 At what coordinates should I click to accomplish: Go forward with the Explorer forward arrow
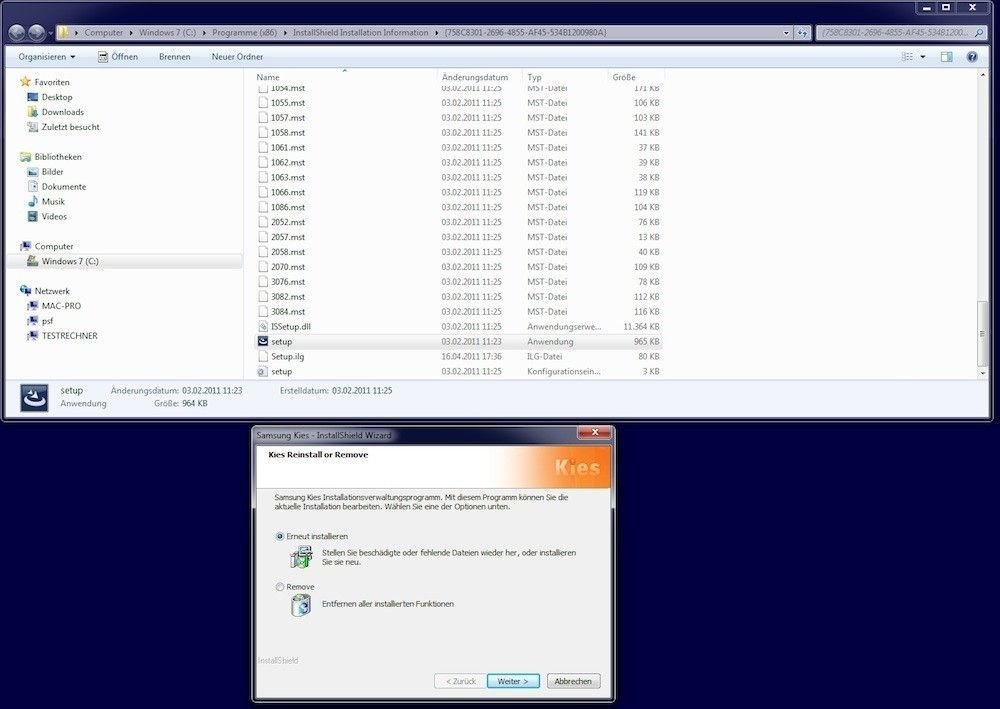click(37, 32)
